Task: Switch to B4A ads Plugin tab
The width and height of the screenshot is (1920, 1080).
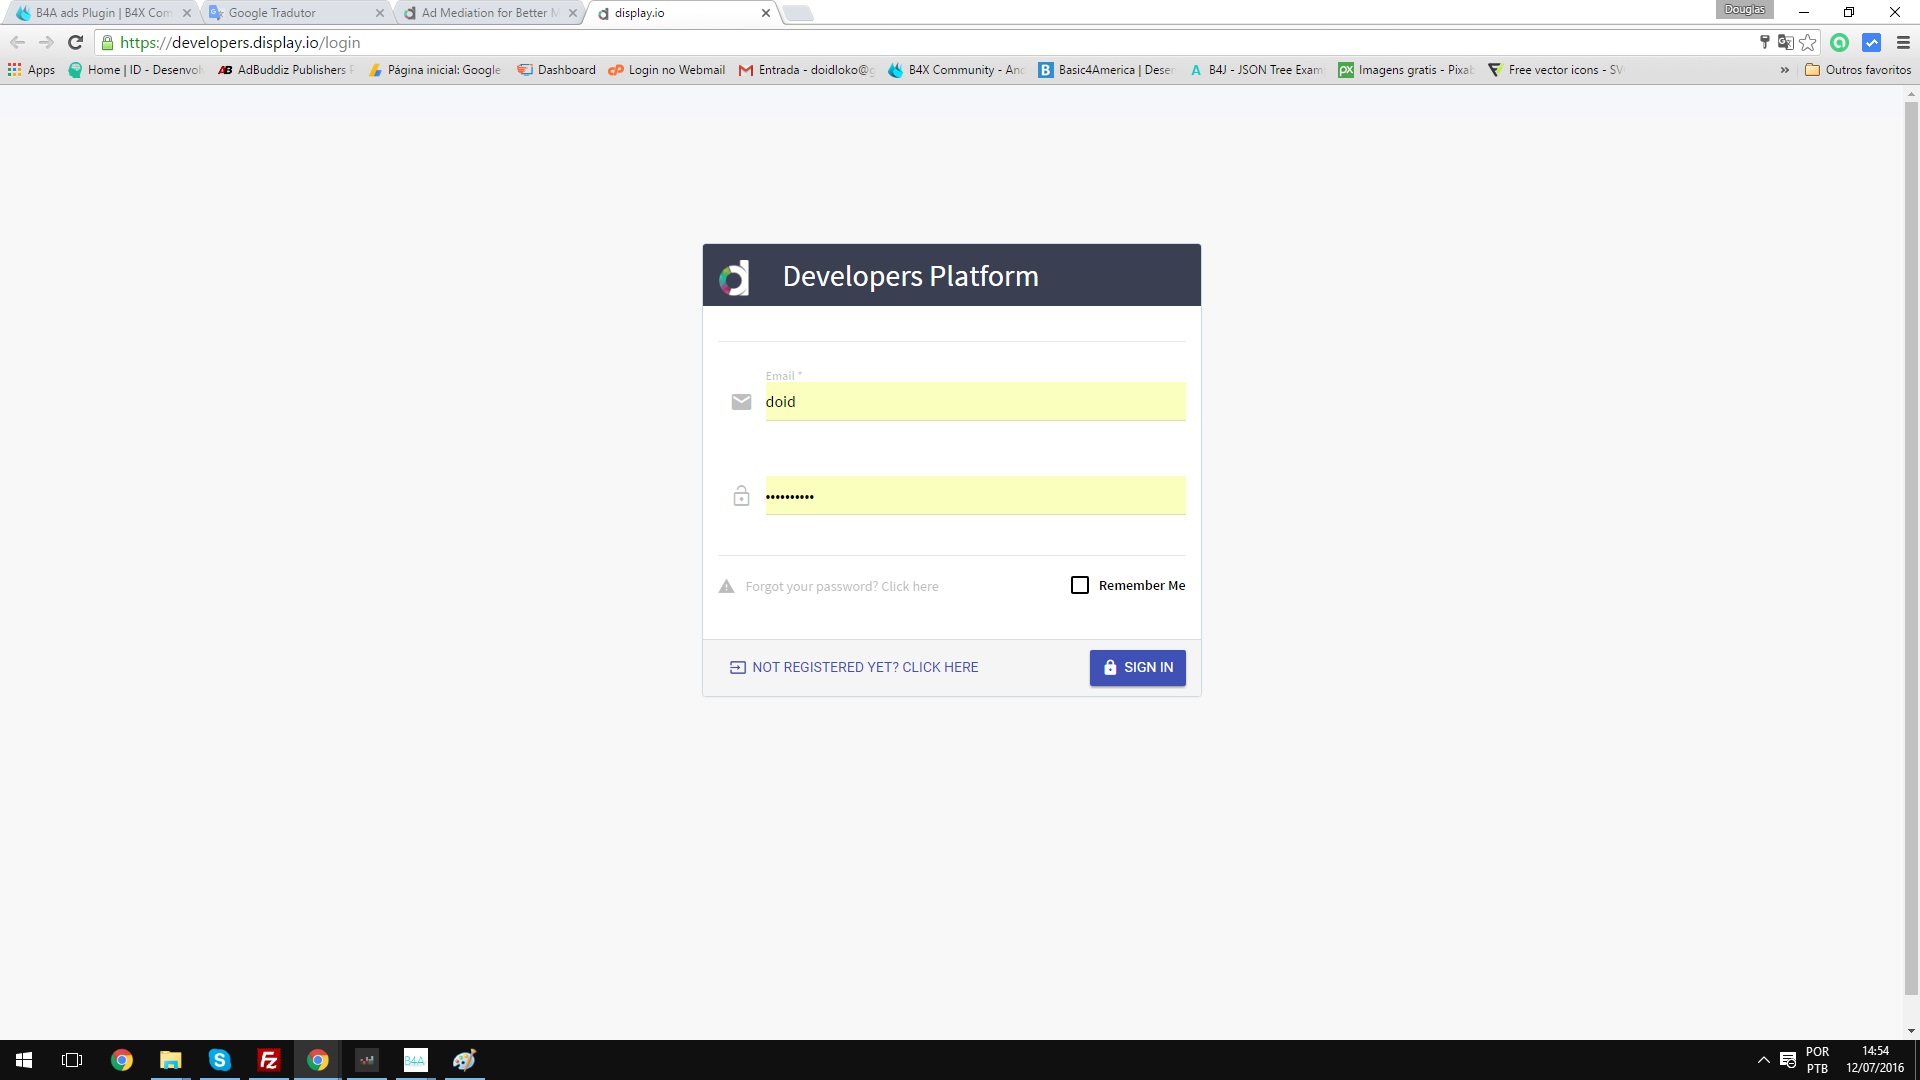Action: click(x=100, y=13)
